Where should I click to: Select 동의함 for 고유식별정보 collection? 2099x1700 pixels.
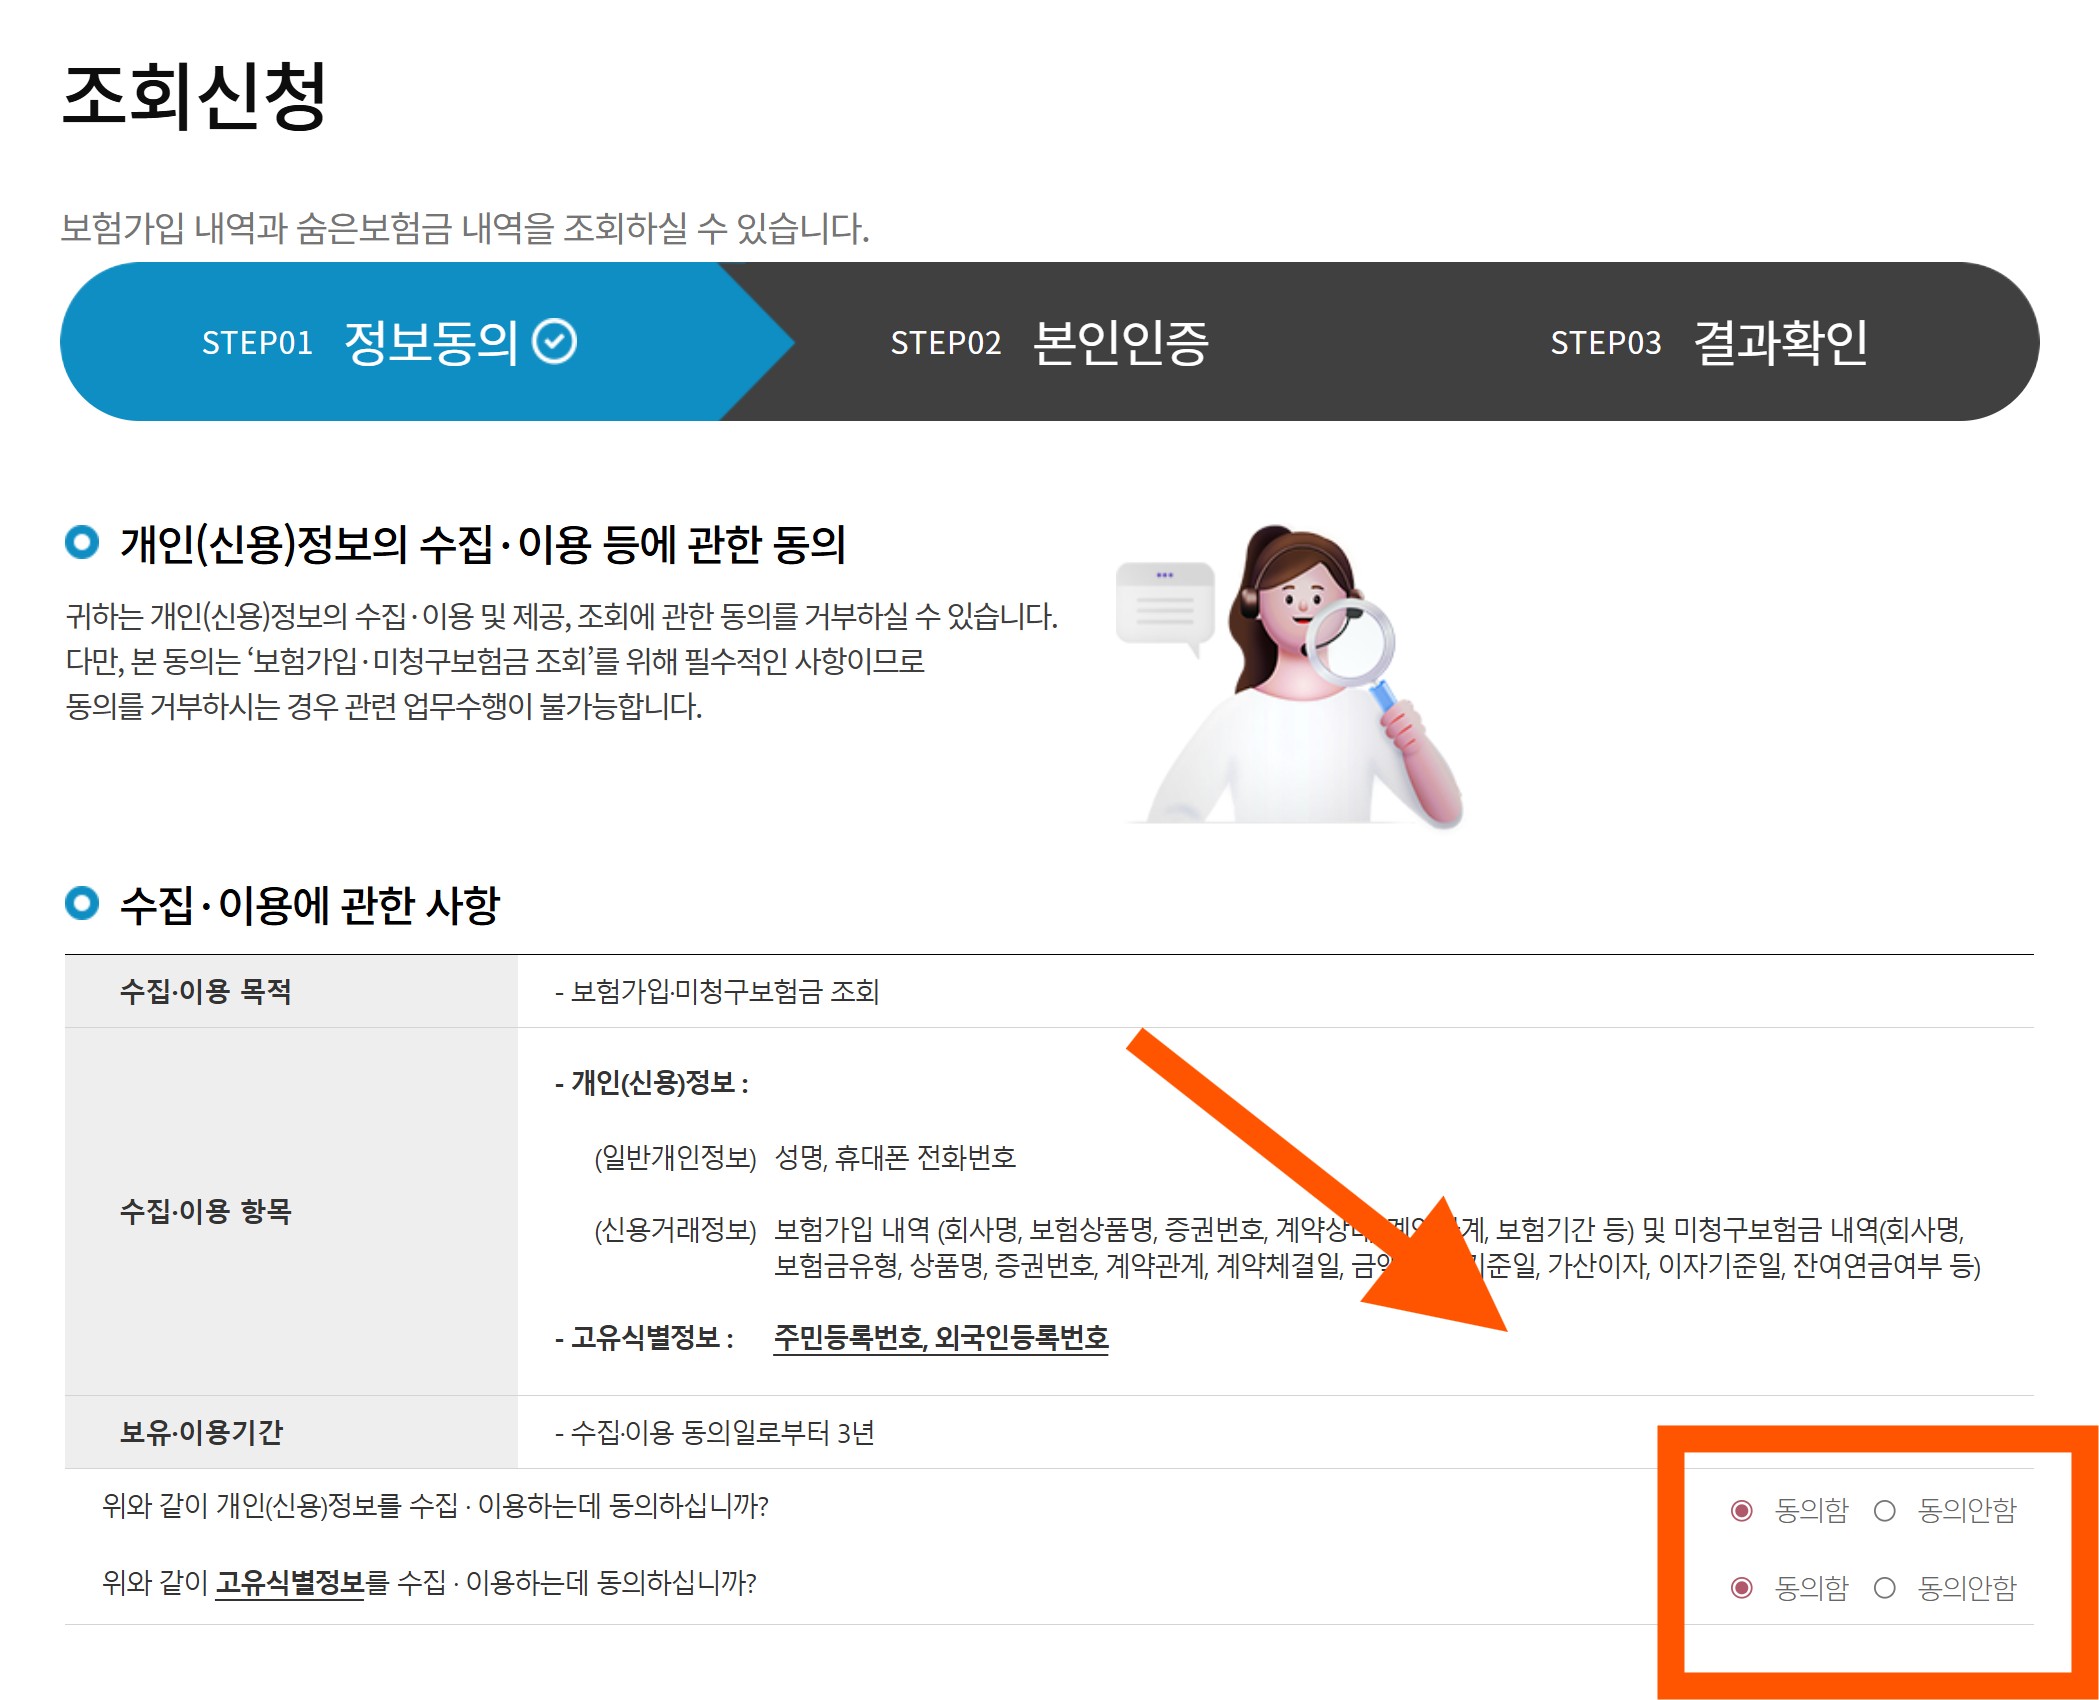[x=1741, y=1587]
